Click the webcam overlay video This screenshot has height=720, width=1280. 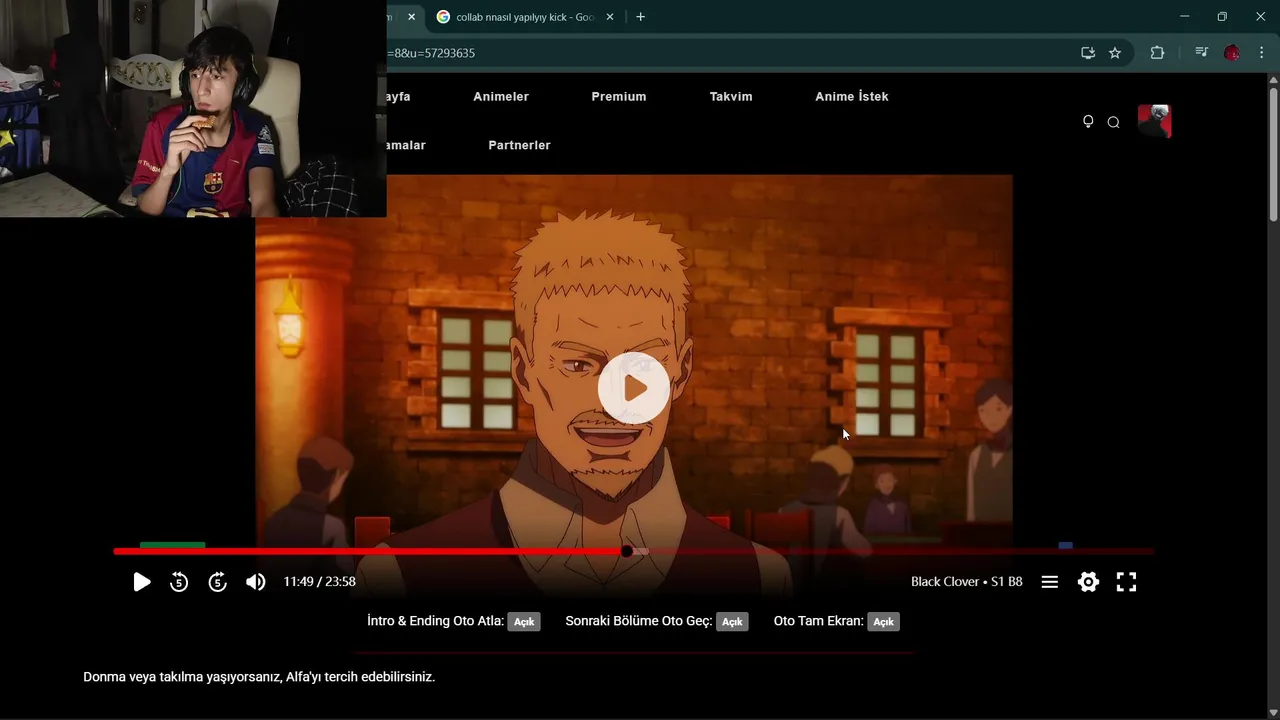[193, 108]
